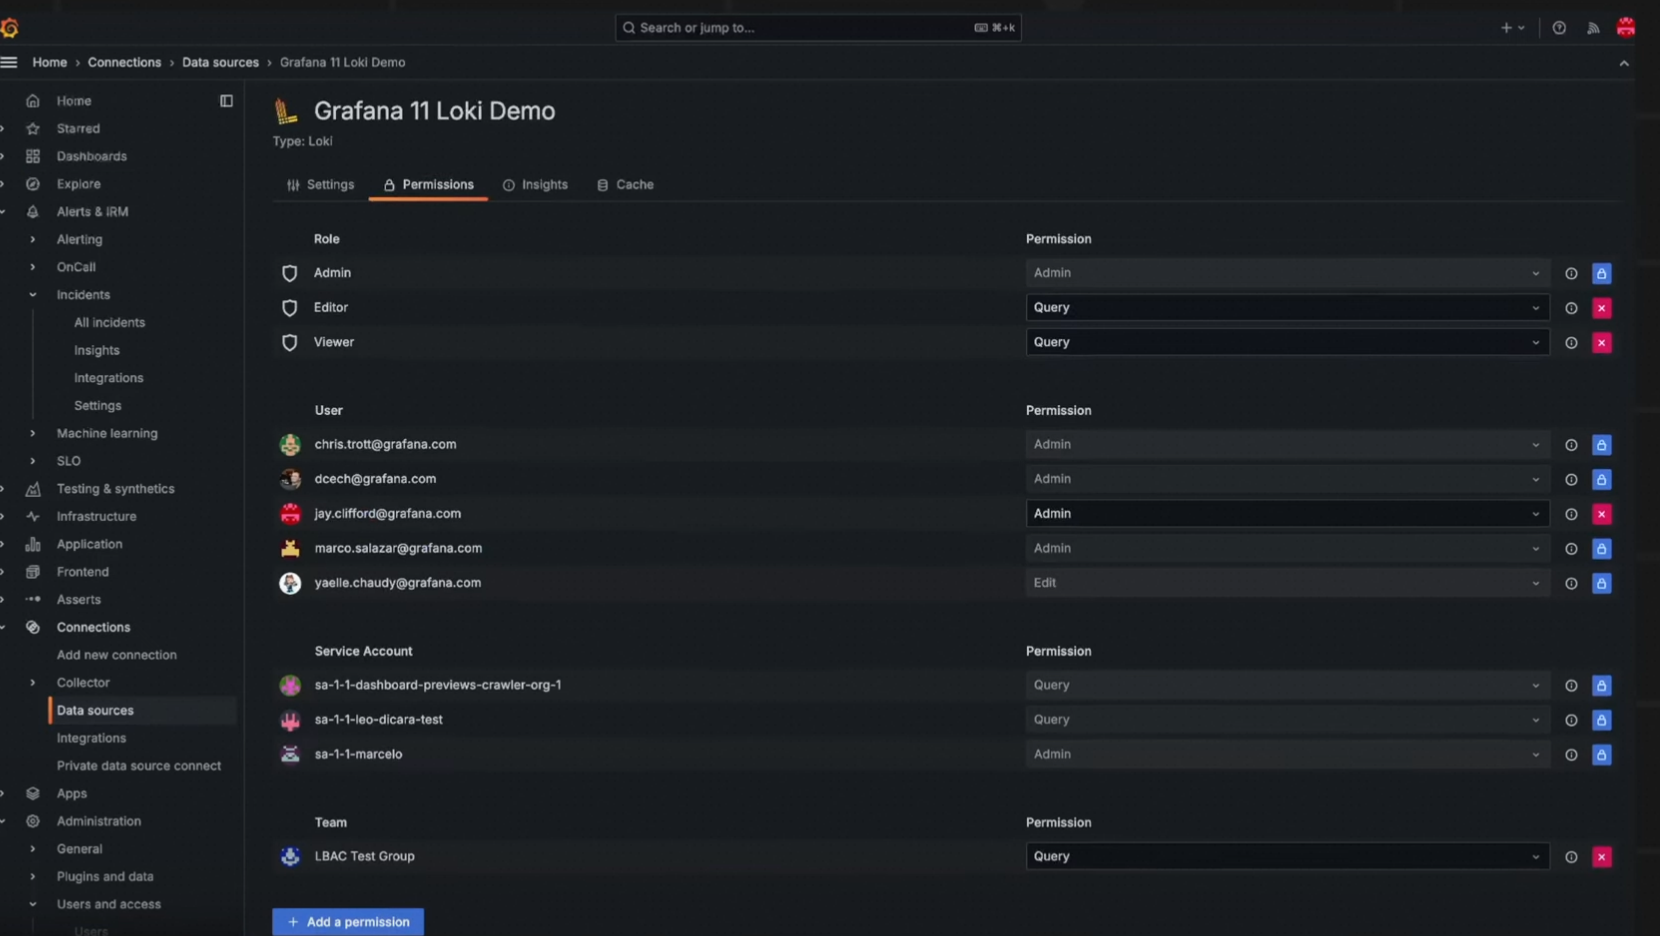Open Dashboards in the sidebar
The height and width of the screenshot is (936, 1660).
[92, 156]
